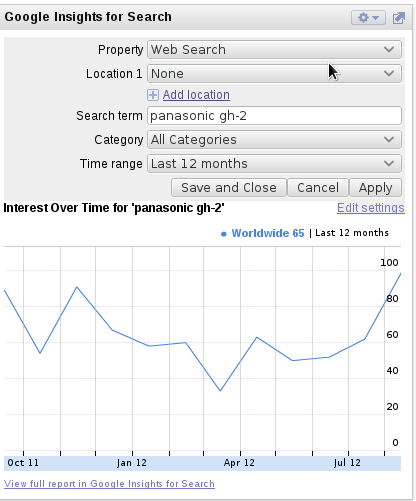Click the Save and Close button

pyautogui.click(x=229, y=188)
